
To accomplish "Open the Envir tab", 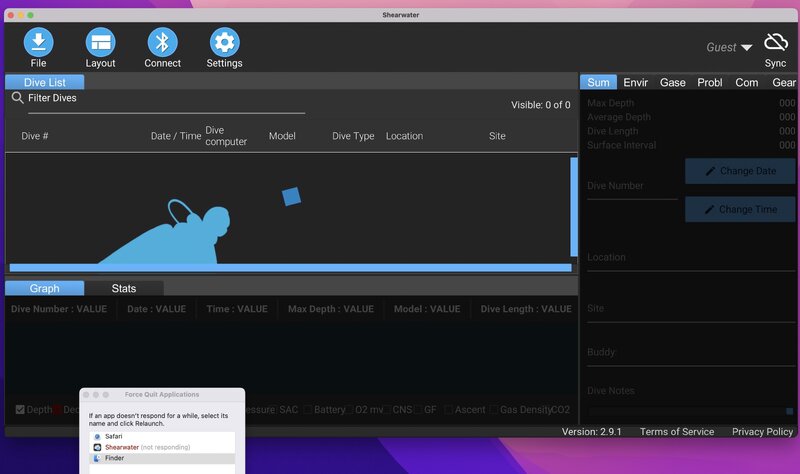I will coord(636,82).
